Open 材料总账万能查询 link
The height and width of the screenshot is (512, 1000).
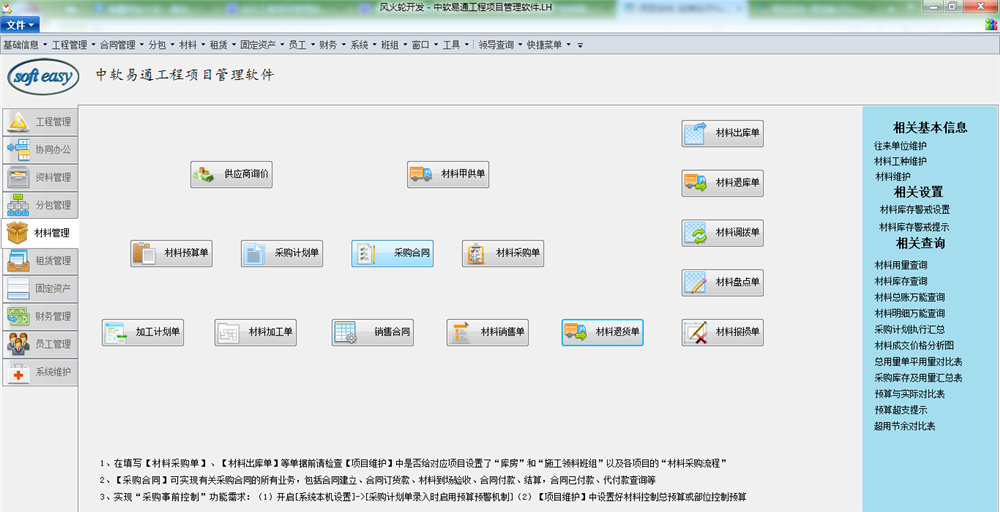pos(909,297)
